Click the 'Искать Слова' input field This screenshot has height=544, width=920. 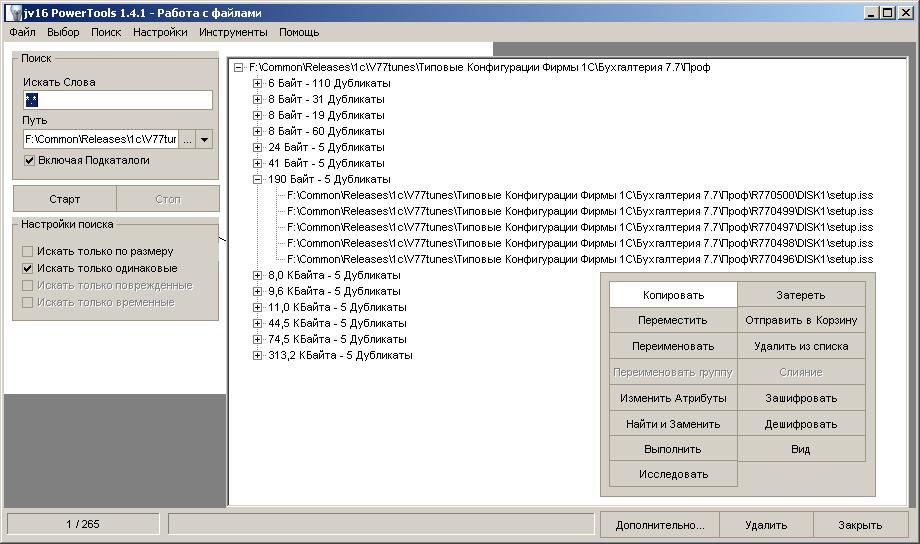click(118, 100)
